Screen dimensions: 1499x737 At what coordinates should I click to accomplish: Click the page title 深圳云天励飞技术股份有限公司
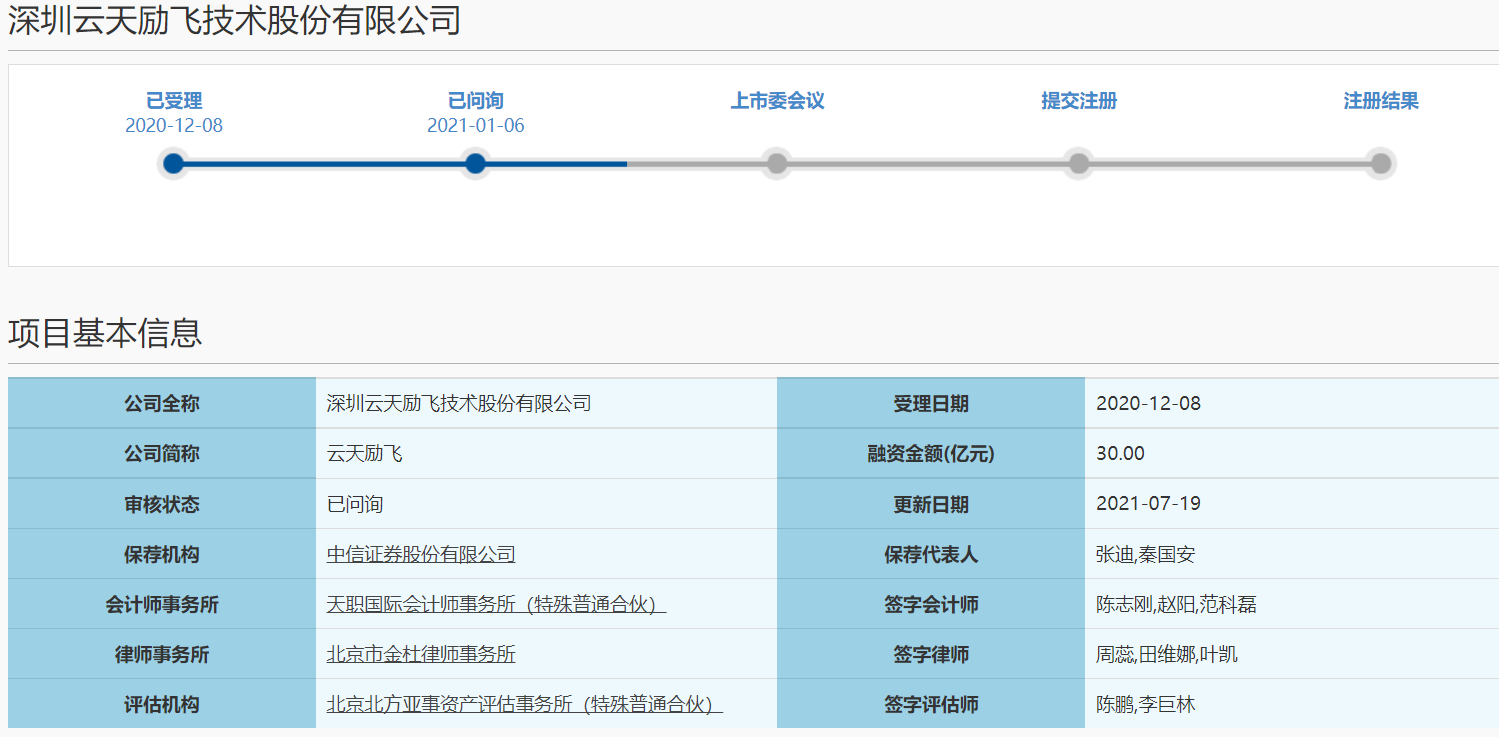234,20
